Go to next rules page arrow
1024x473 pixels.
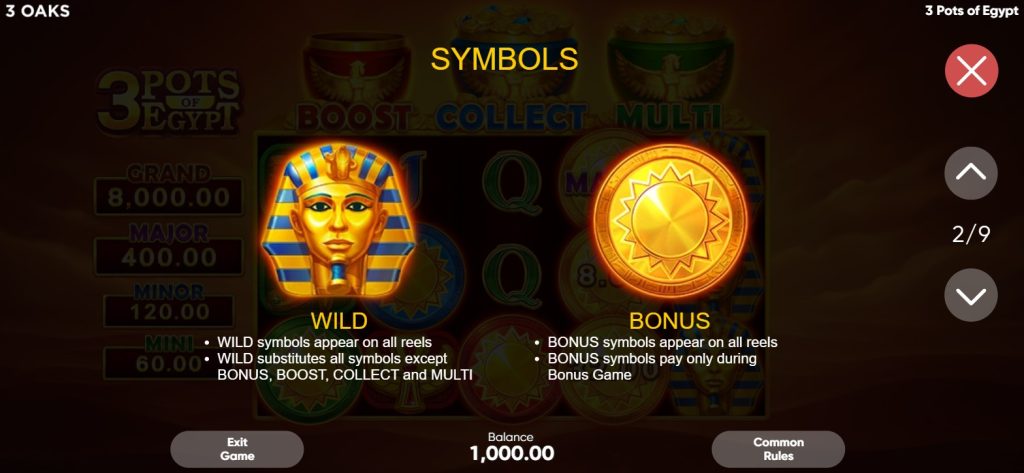point(970,295)
